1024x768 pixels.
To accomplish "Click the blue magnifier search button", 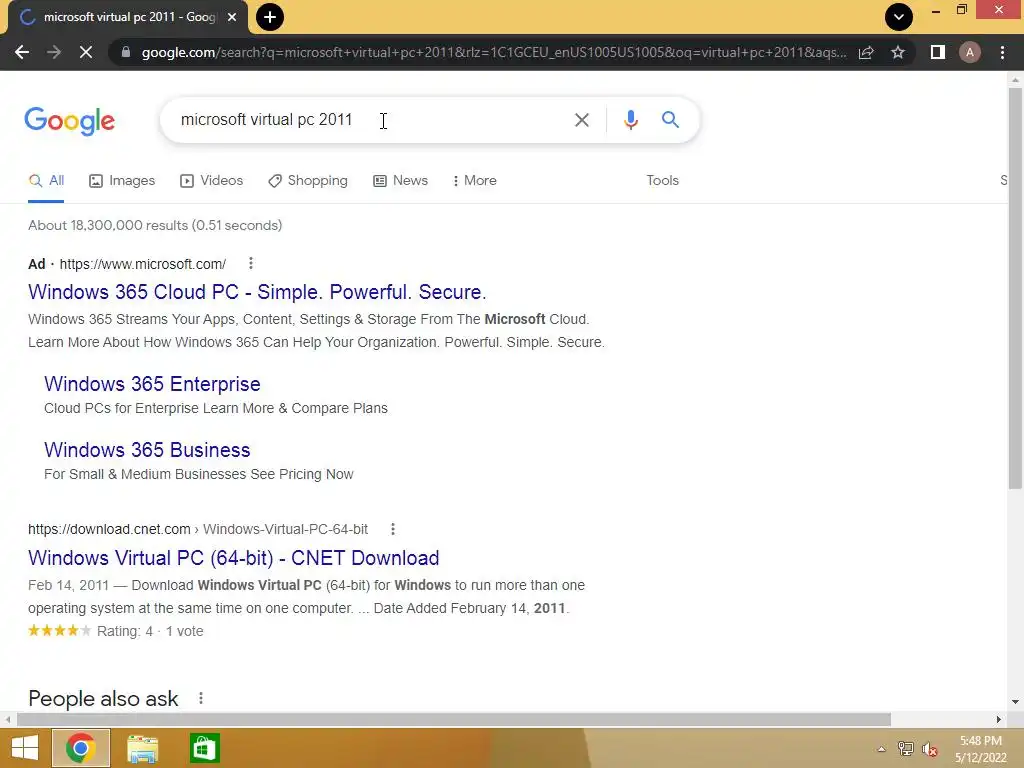I will pyautogui.click(x=670, y=120).
